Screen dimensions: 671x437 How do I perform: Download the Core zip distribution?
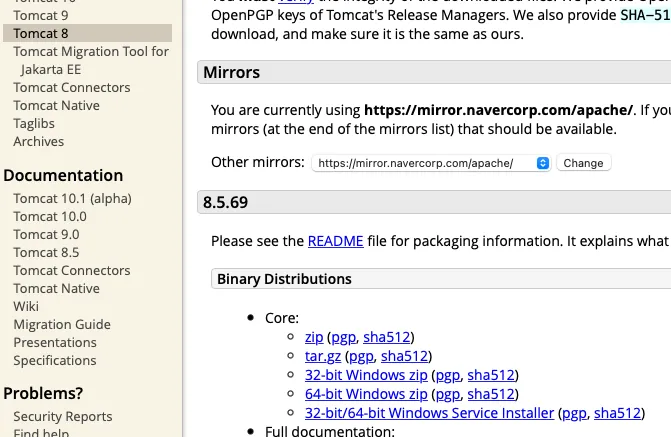click(x=314, y=337)
